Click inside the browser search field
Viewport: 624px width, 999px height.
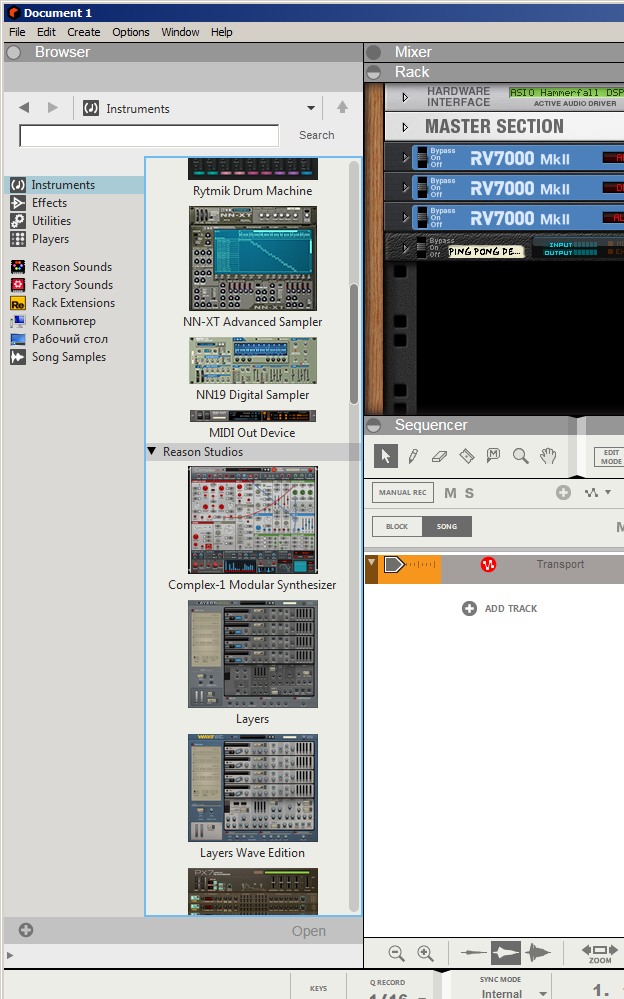coord(149,136)
